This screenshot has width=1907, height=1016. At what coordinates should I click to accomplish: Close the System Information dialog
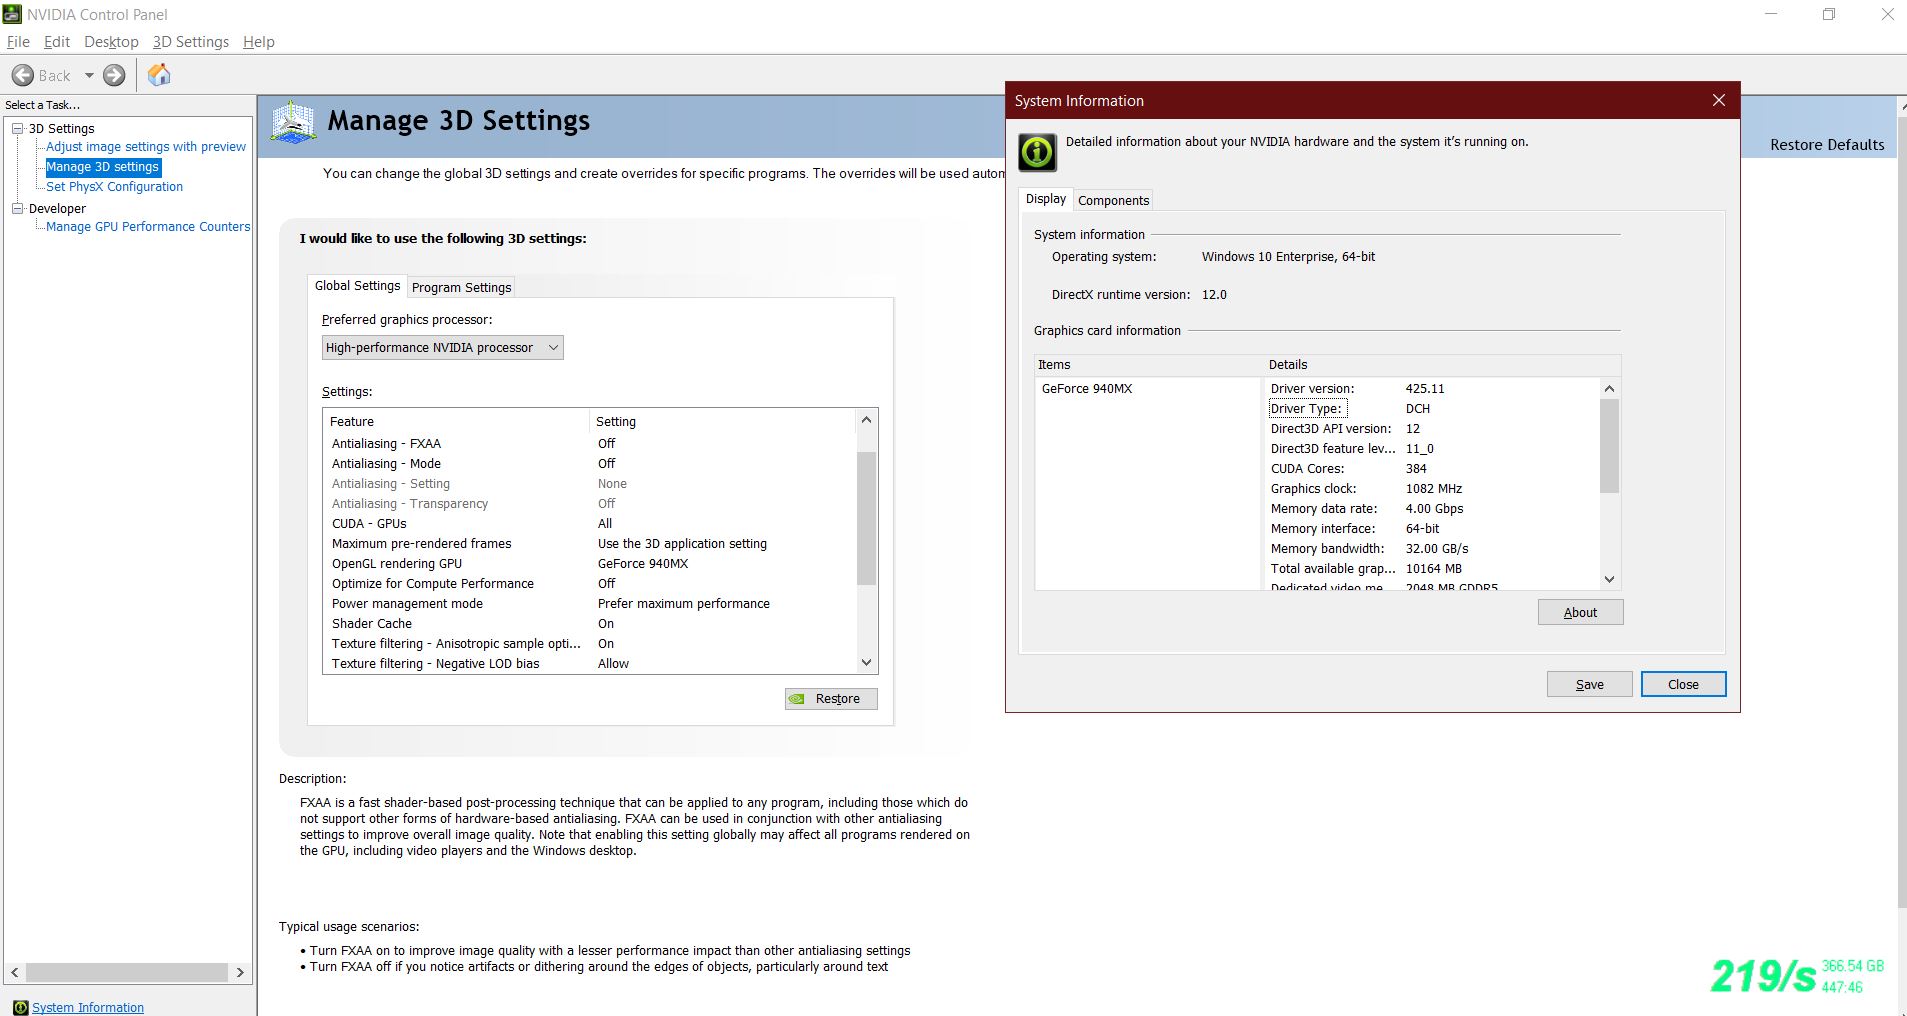coord(1719,100)
